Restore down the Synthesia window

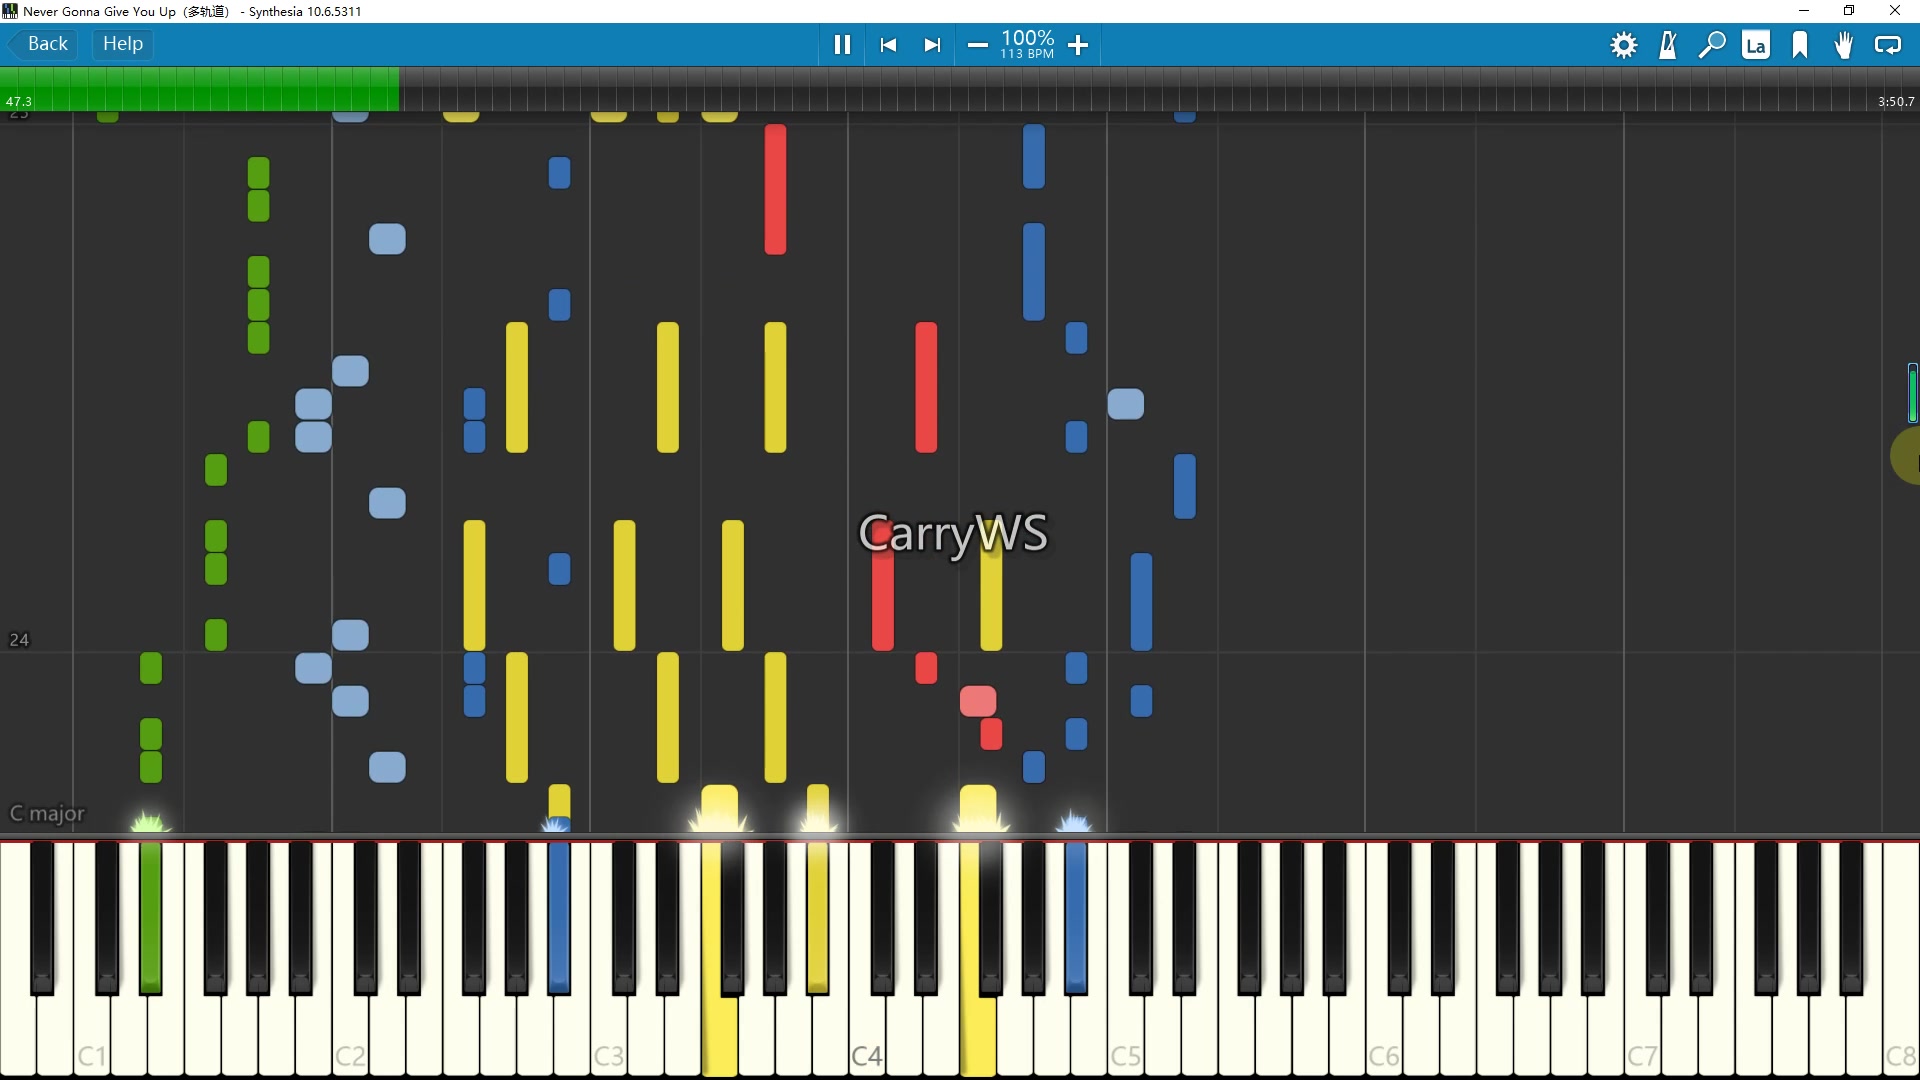(x=1849, y=11)
